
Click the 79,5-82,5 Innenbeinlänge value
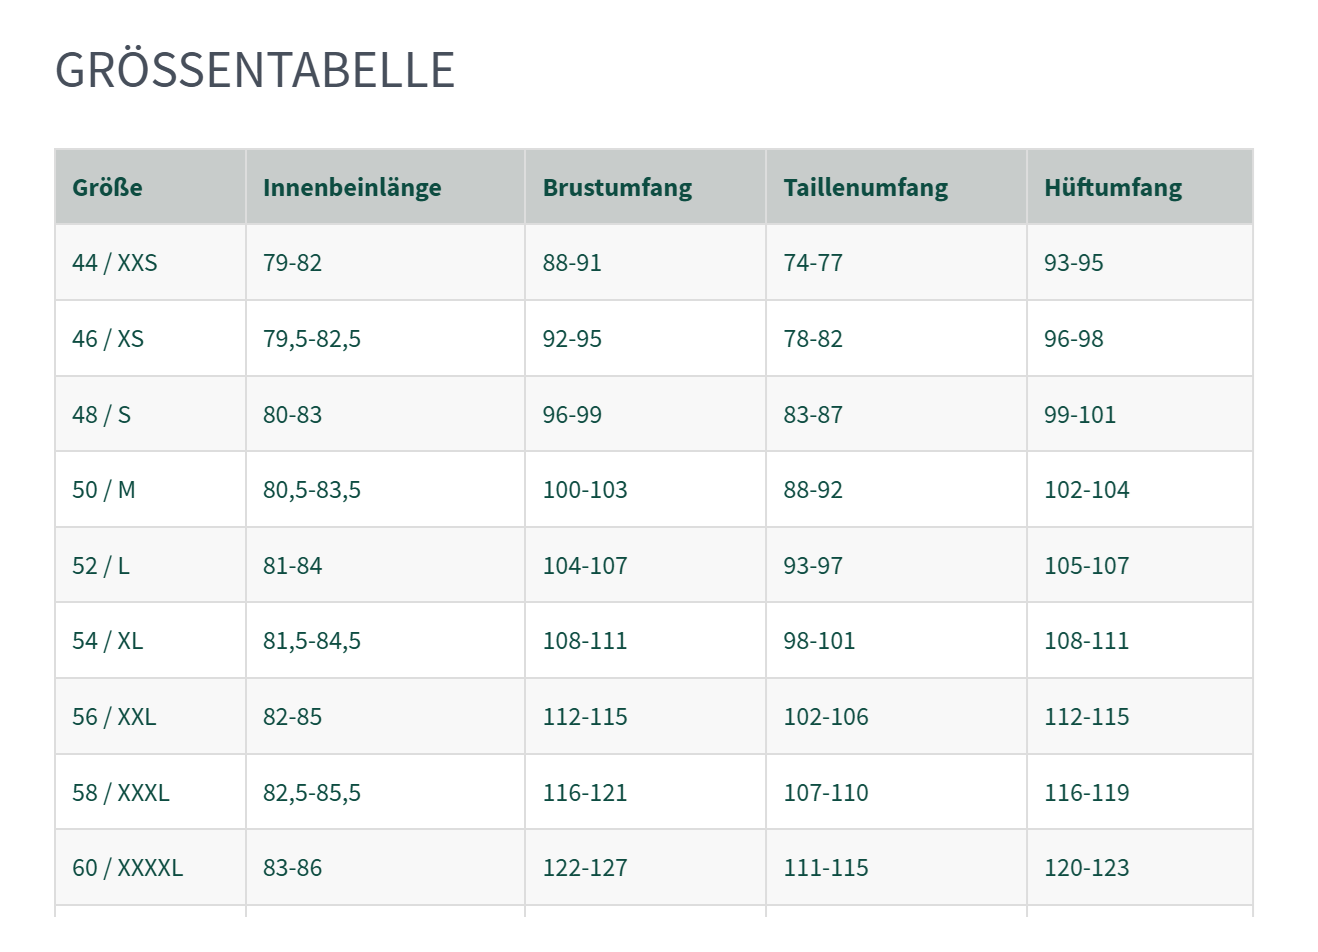tap(312, 339)
